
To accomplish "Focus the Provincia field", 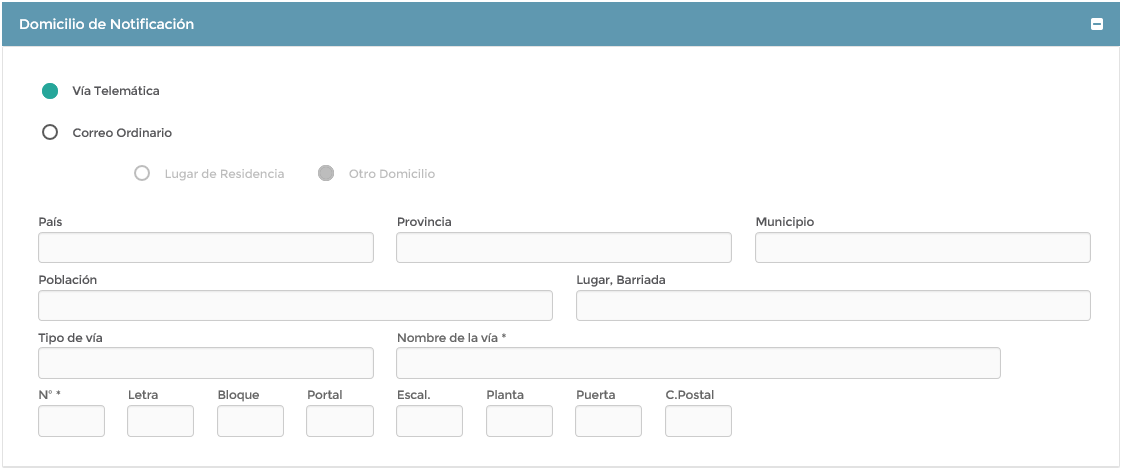I will (x=564, y=248).
